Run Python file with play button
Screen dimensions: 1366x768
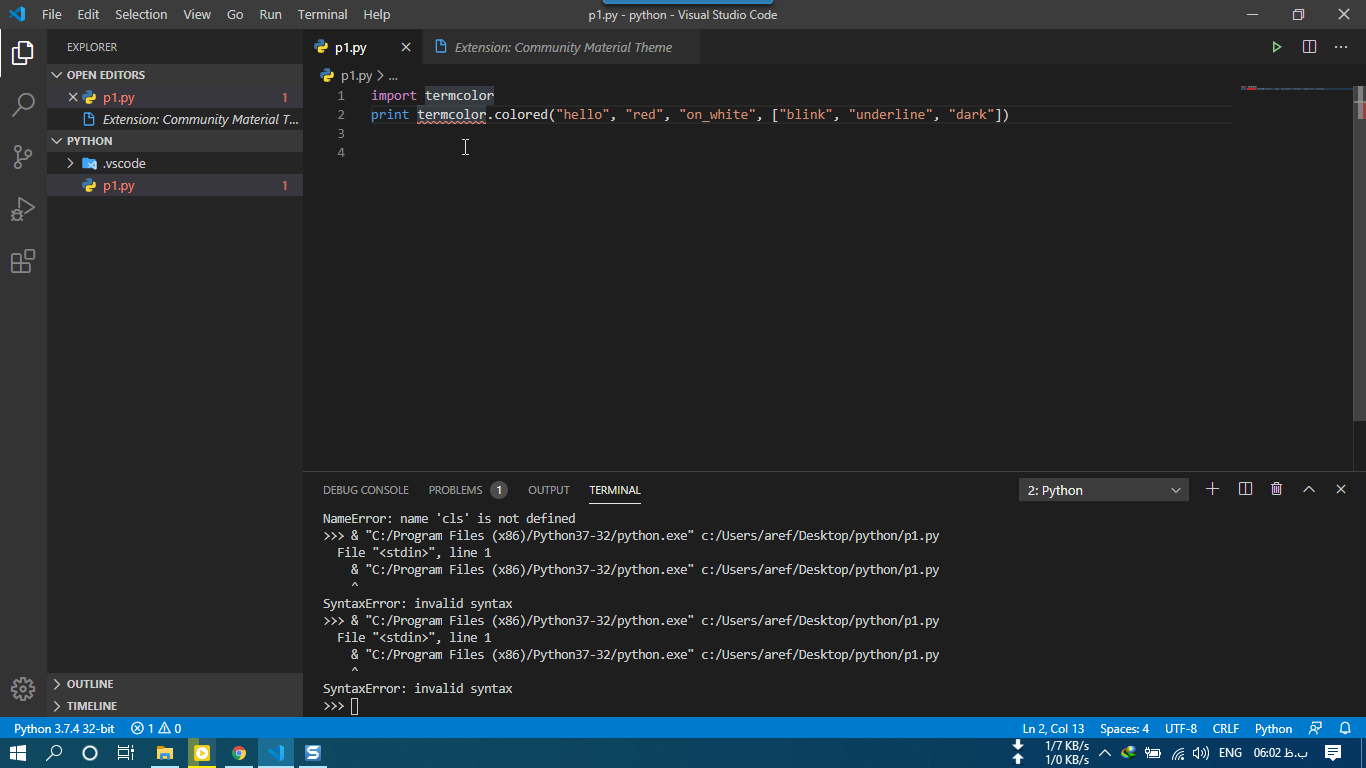(1277, 47)
